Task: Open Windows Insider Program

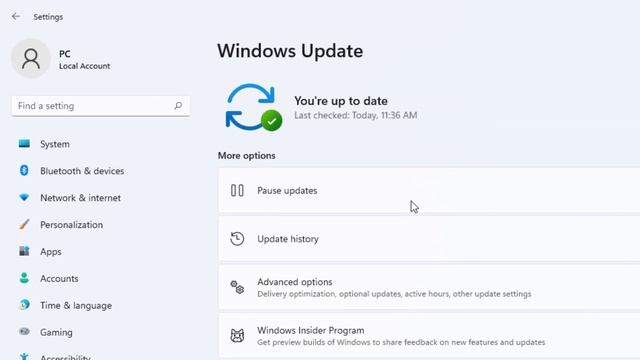Action: click(x=429, y=336)
